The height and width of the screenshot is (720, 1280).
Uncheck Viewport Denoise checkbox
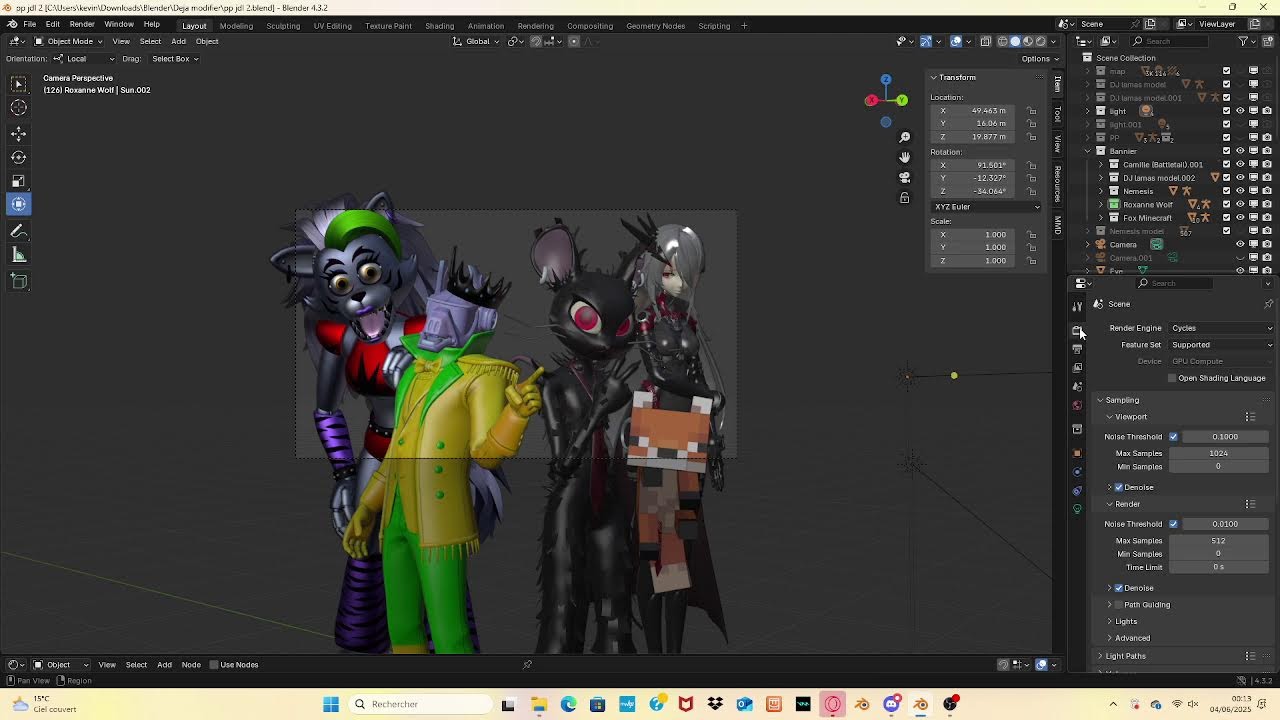point(1119,488)
